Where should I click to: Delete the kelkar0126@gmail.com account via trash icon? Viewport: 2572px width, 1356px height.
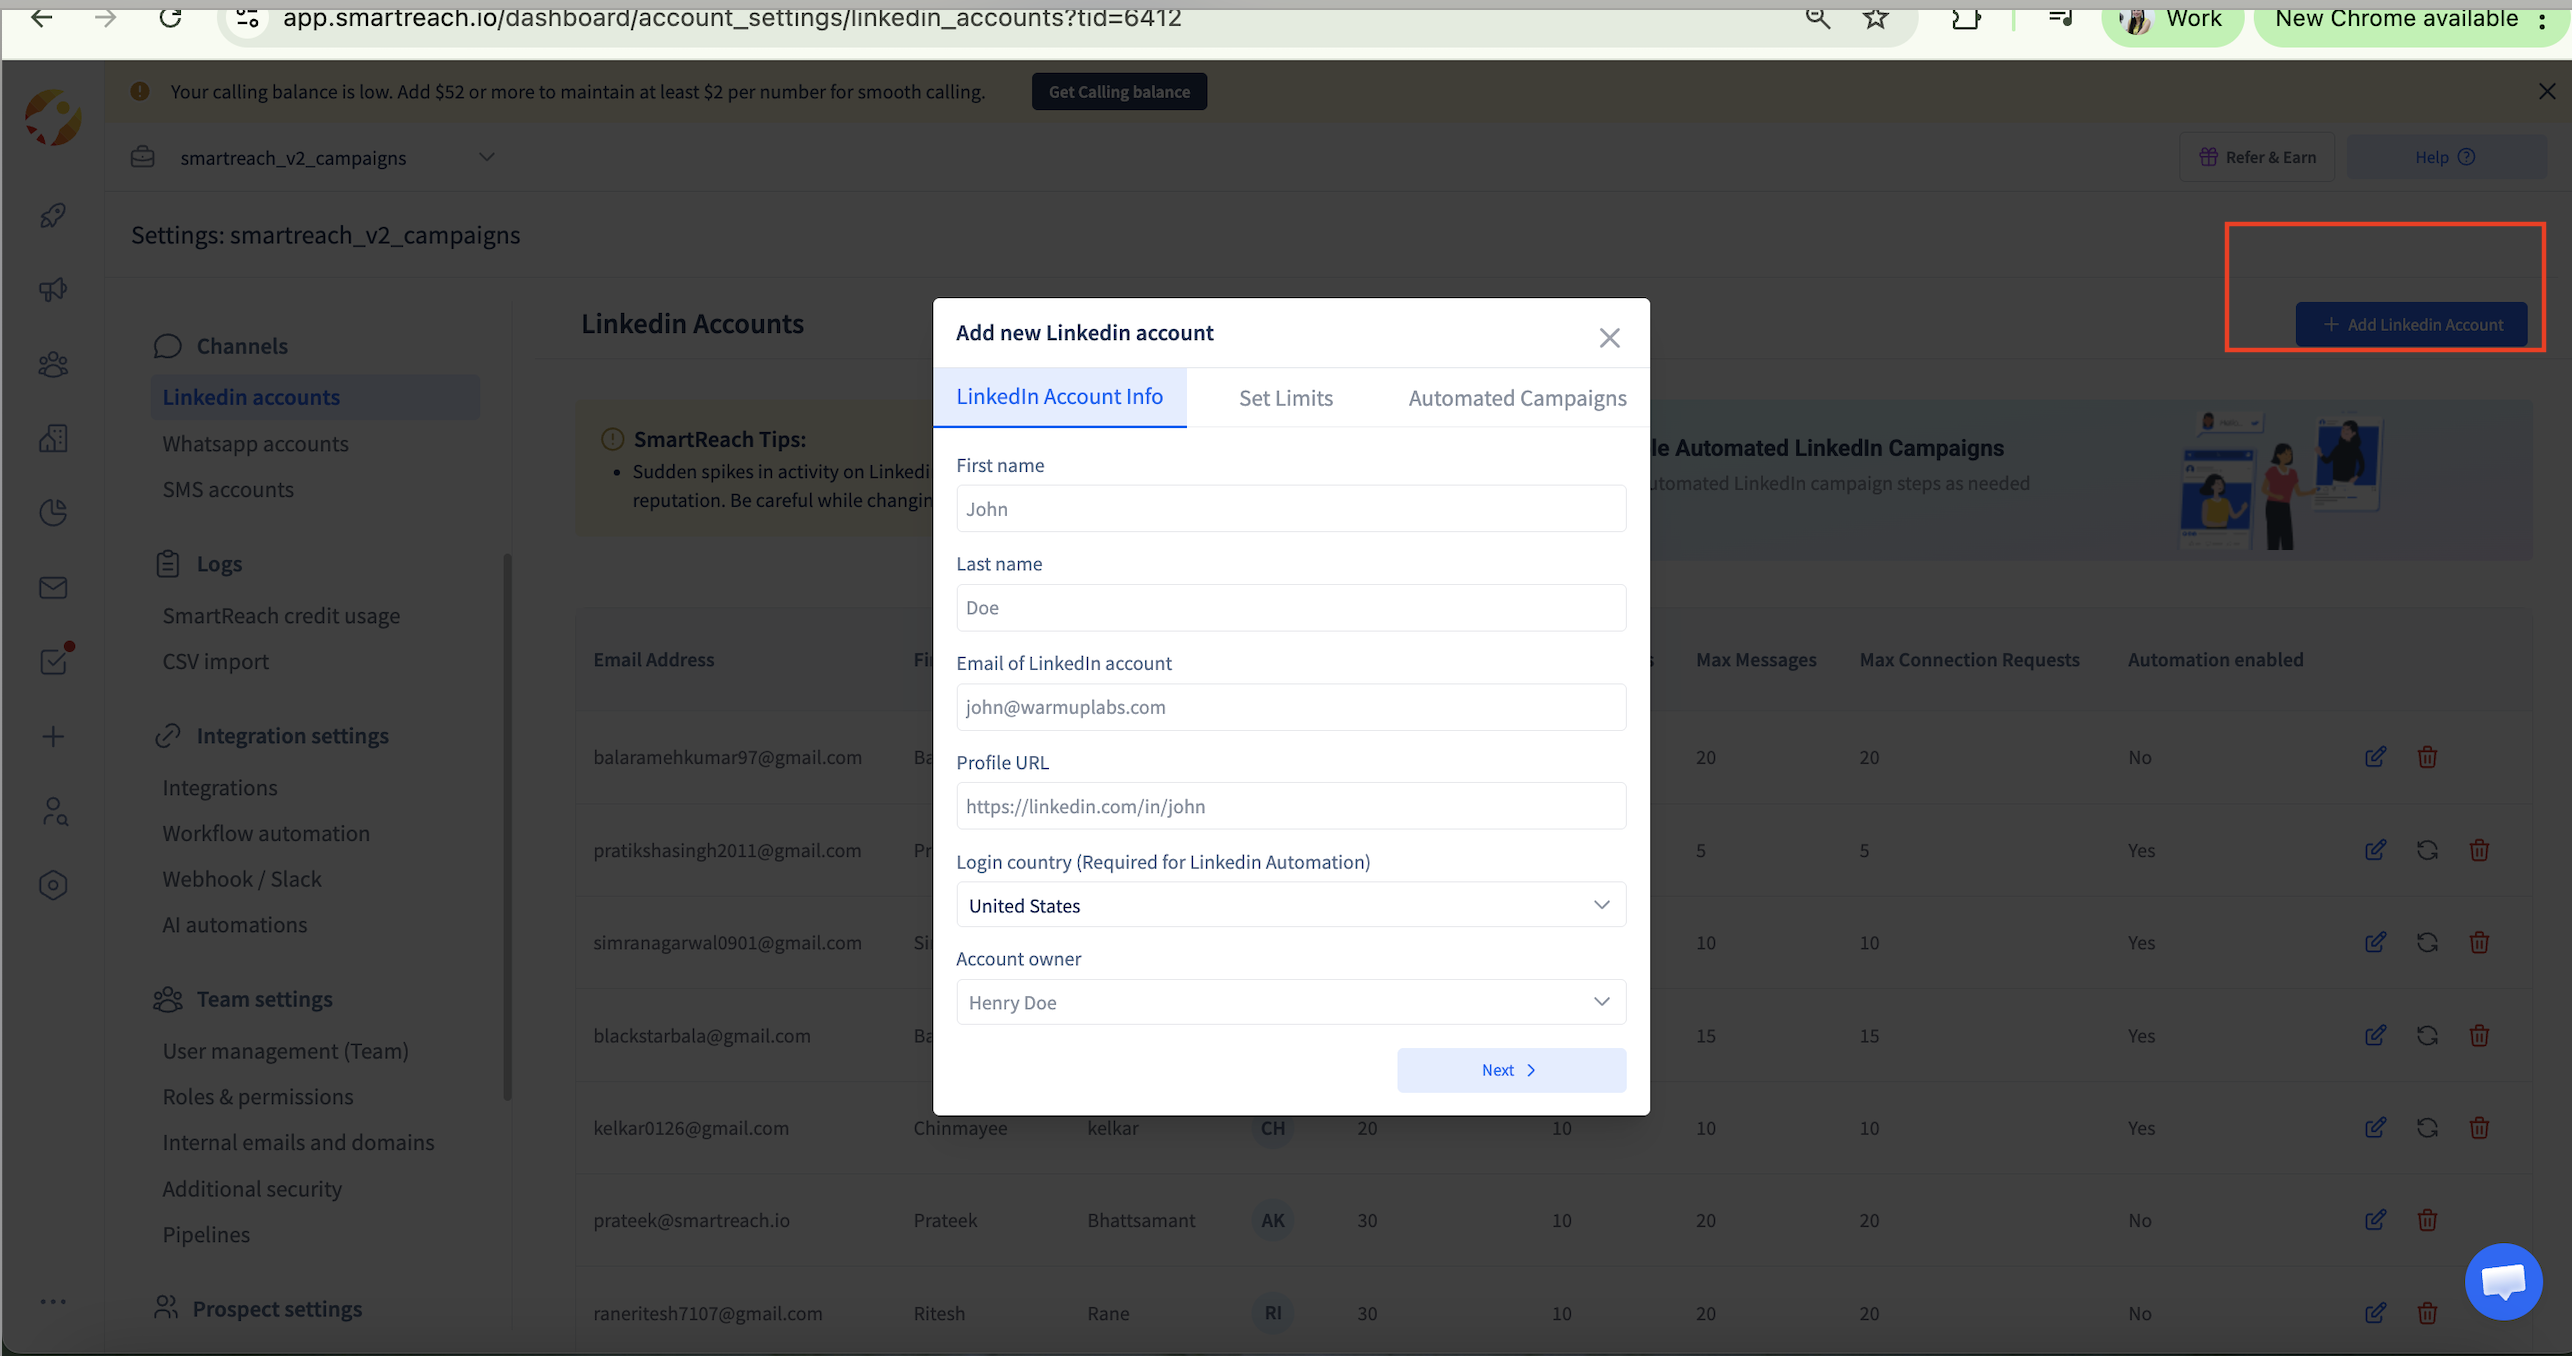pyautogui.click(x=2479, y=1128)
